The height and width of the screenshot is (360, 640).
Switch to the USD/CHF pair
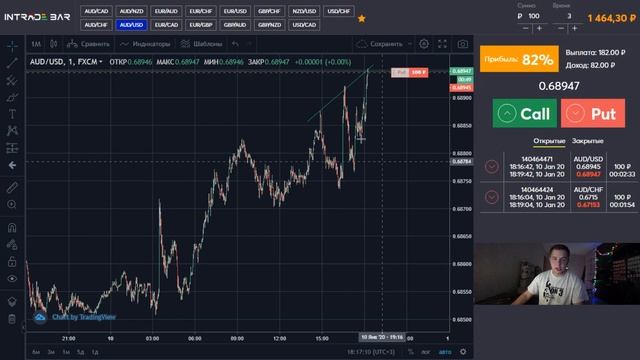click(x=339, y=11)
